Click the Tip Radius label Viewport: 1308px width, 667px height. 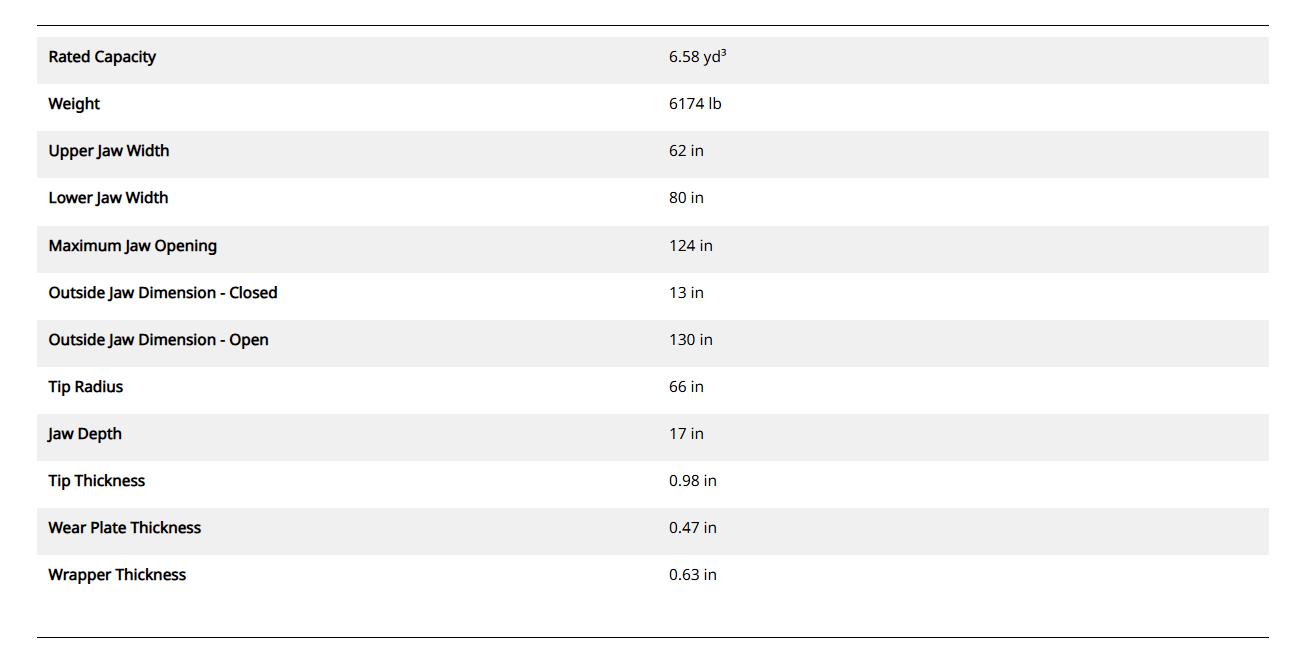pos(86,387)
